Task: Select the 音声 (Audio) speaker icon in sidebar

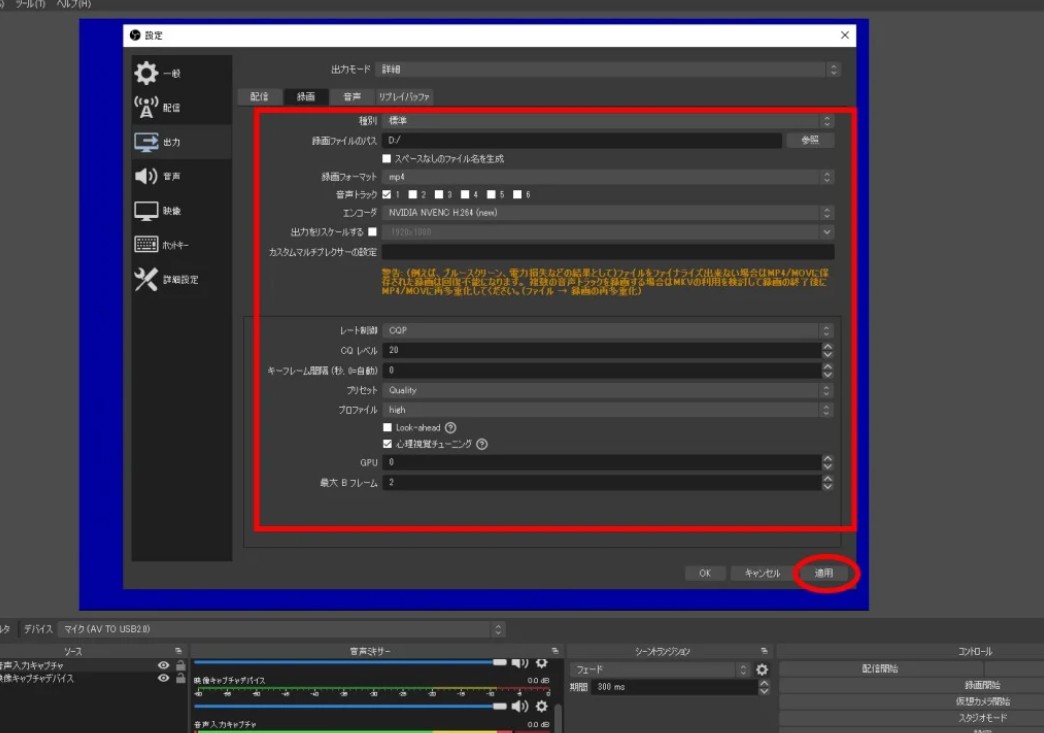Action: pyautogui.click(x=146, y=176)
